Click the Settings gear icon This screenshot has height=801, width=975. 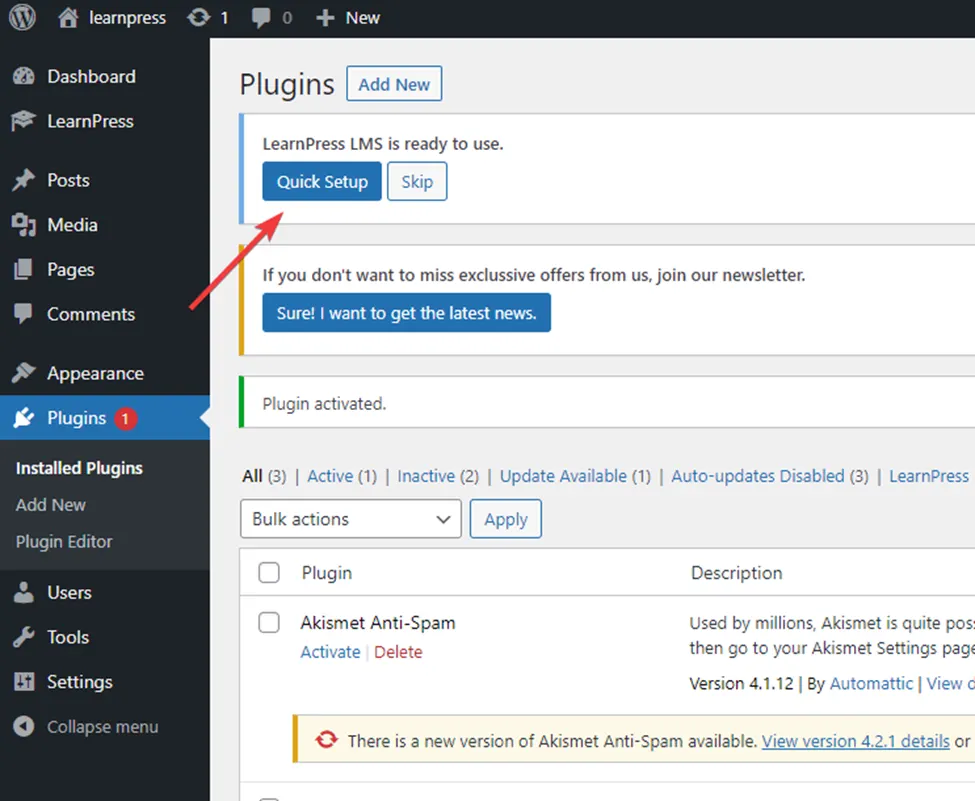24,681
